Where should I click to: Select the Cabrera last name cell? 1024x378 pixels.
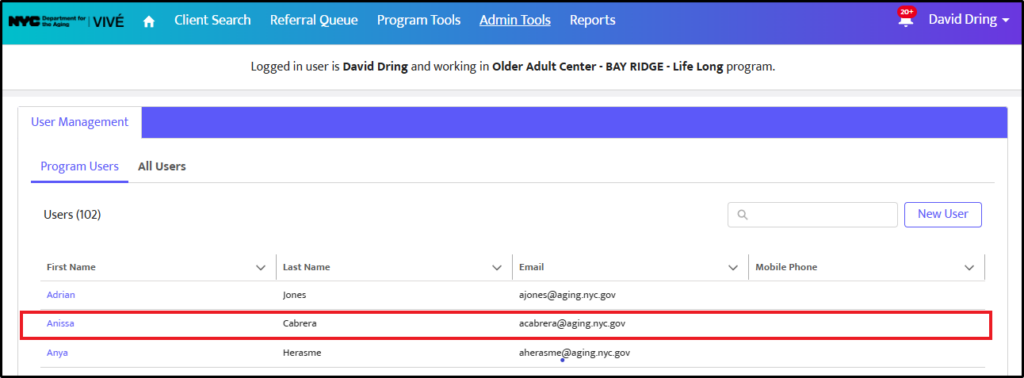(300, 323)
